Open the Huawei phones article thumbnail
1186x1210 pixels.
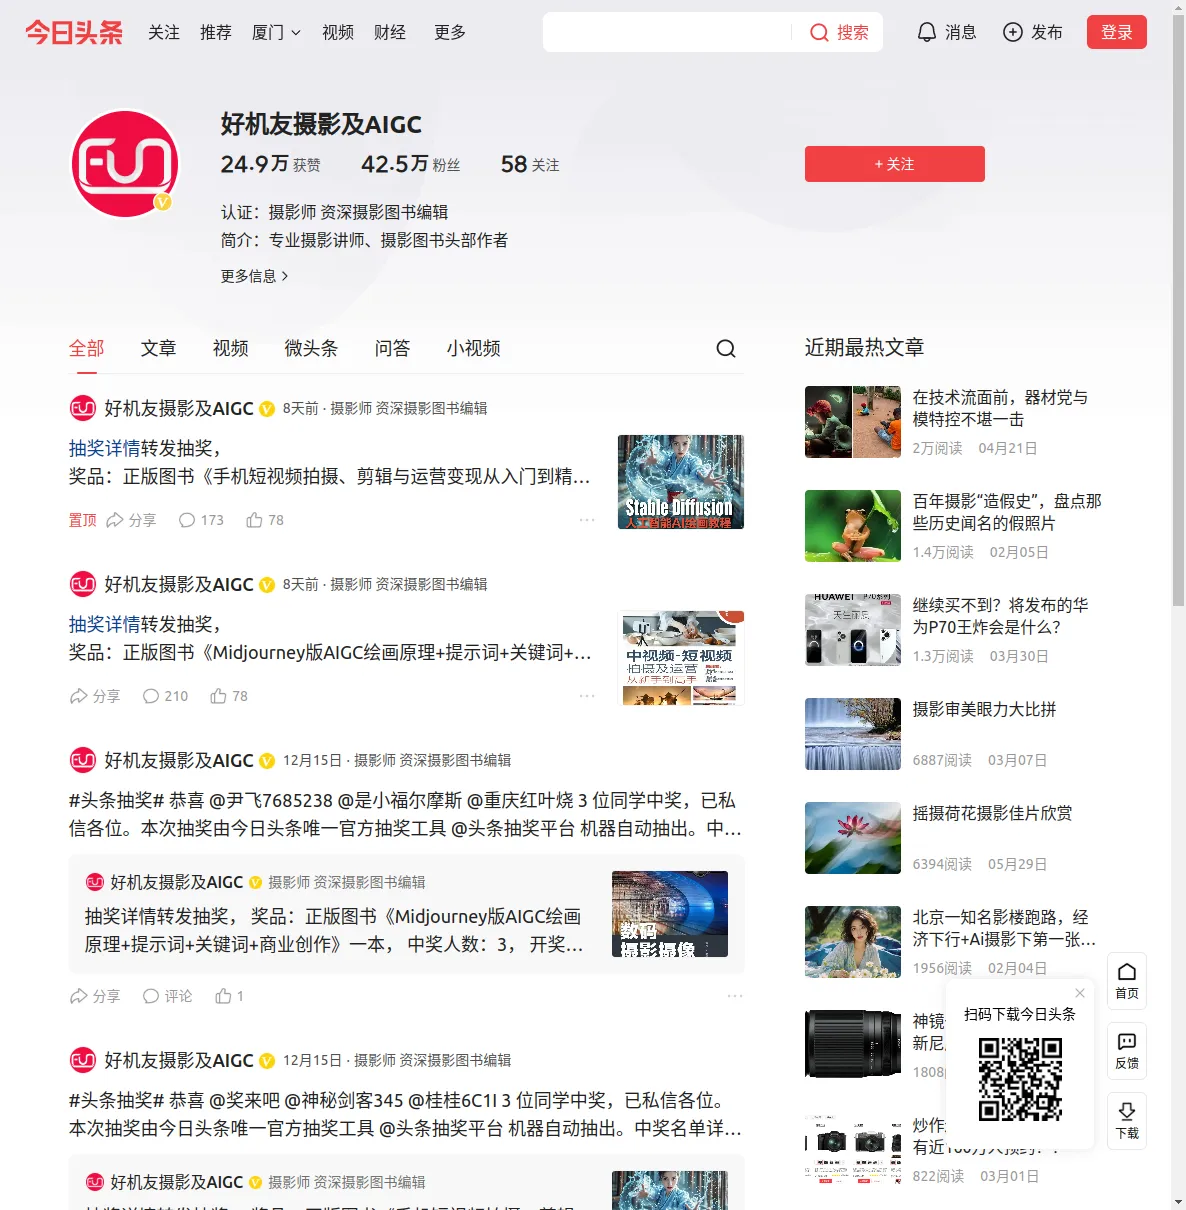pos(853,630)
